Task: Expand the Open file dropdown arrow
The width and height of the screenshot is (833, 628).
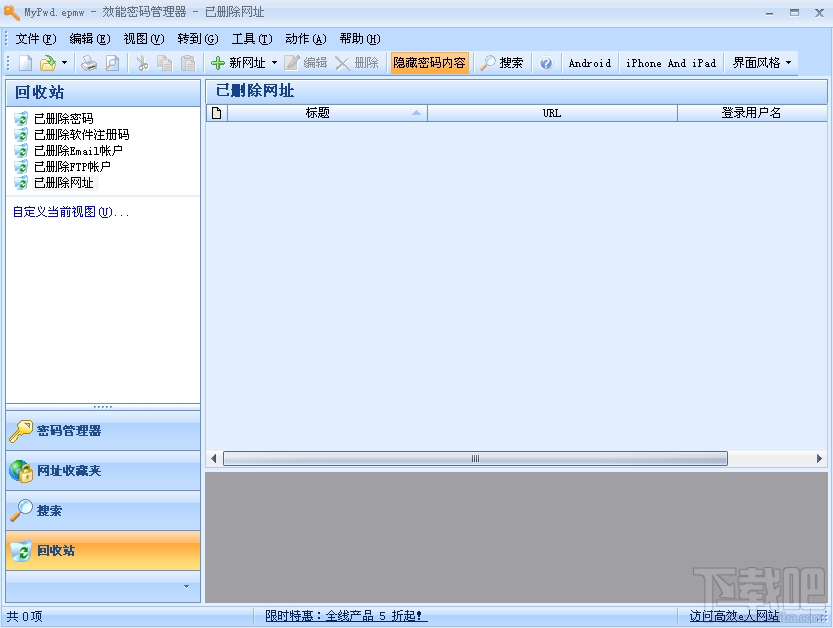Action: coord(64,63)
